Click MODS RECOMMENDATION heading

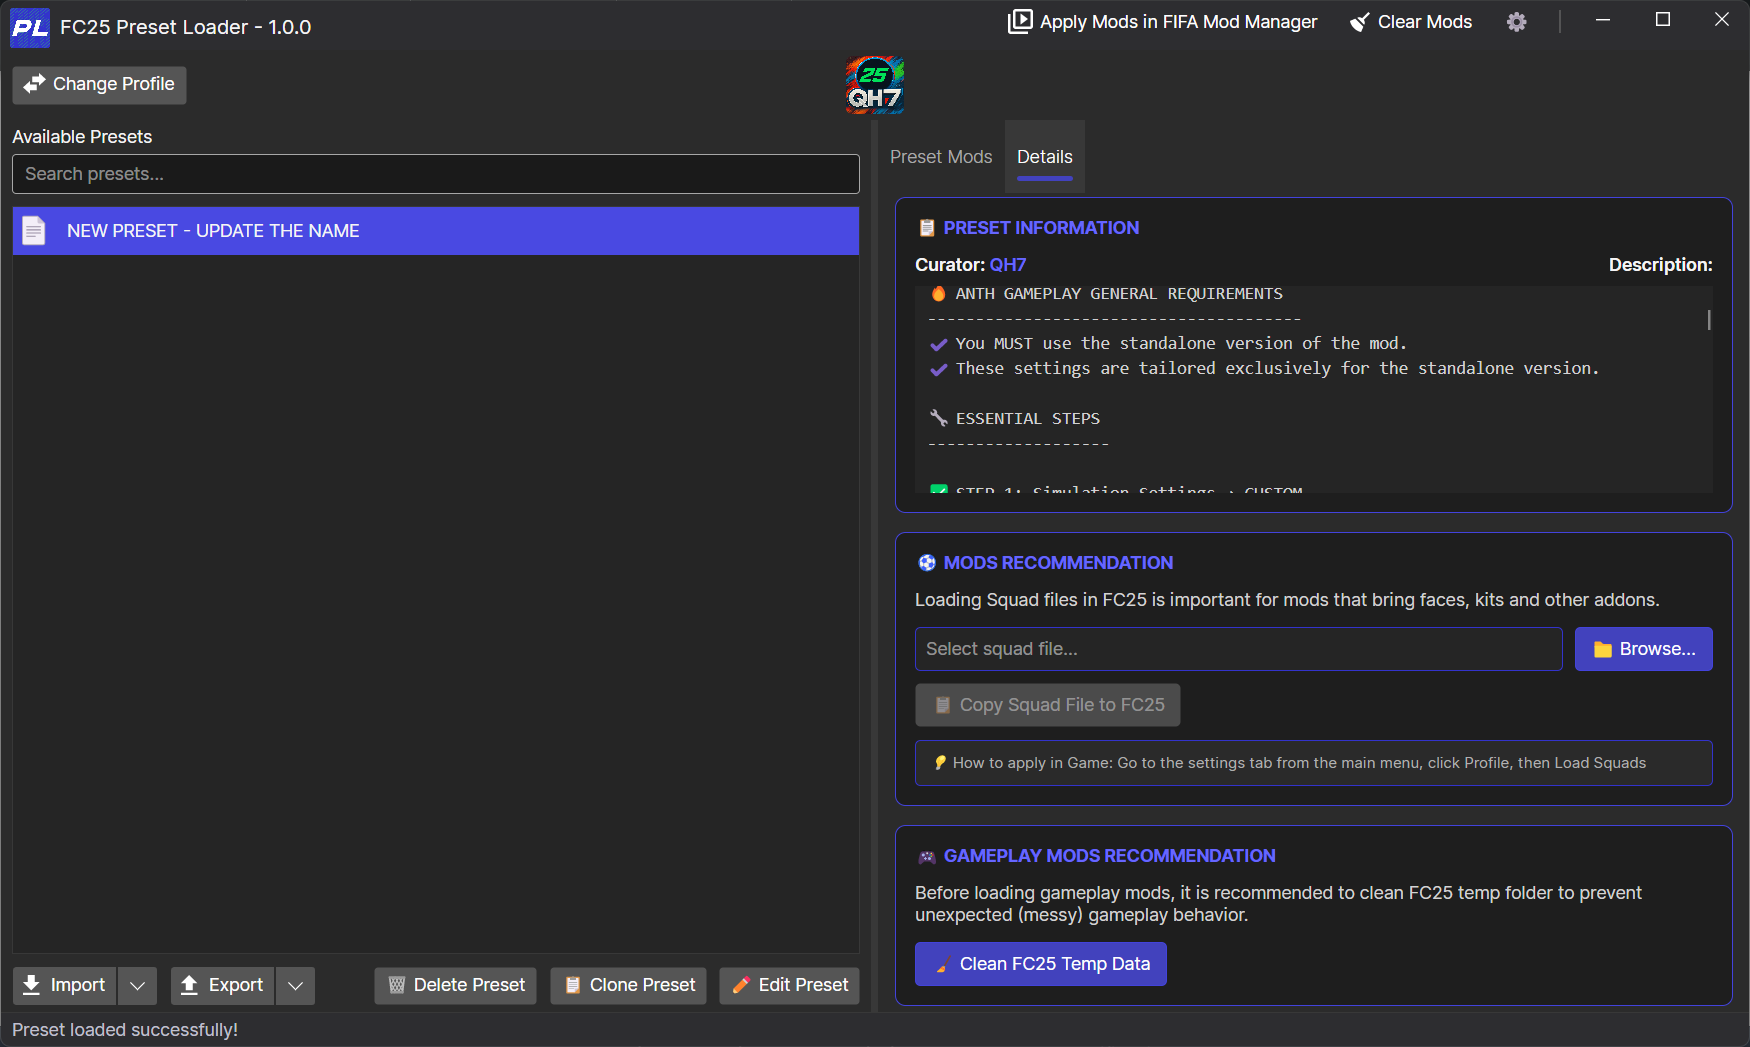(1058, 563)
